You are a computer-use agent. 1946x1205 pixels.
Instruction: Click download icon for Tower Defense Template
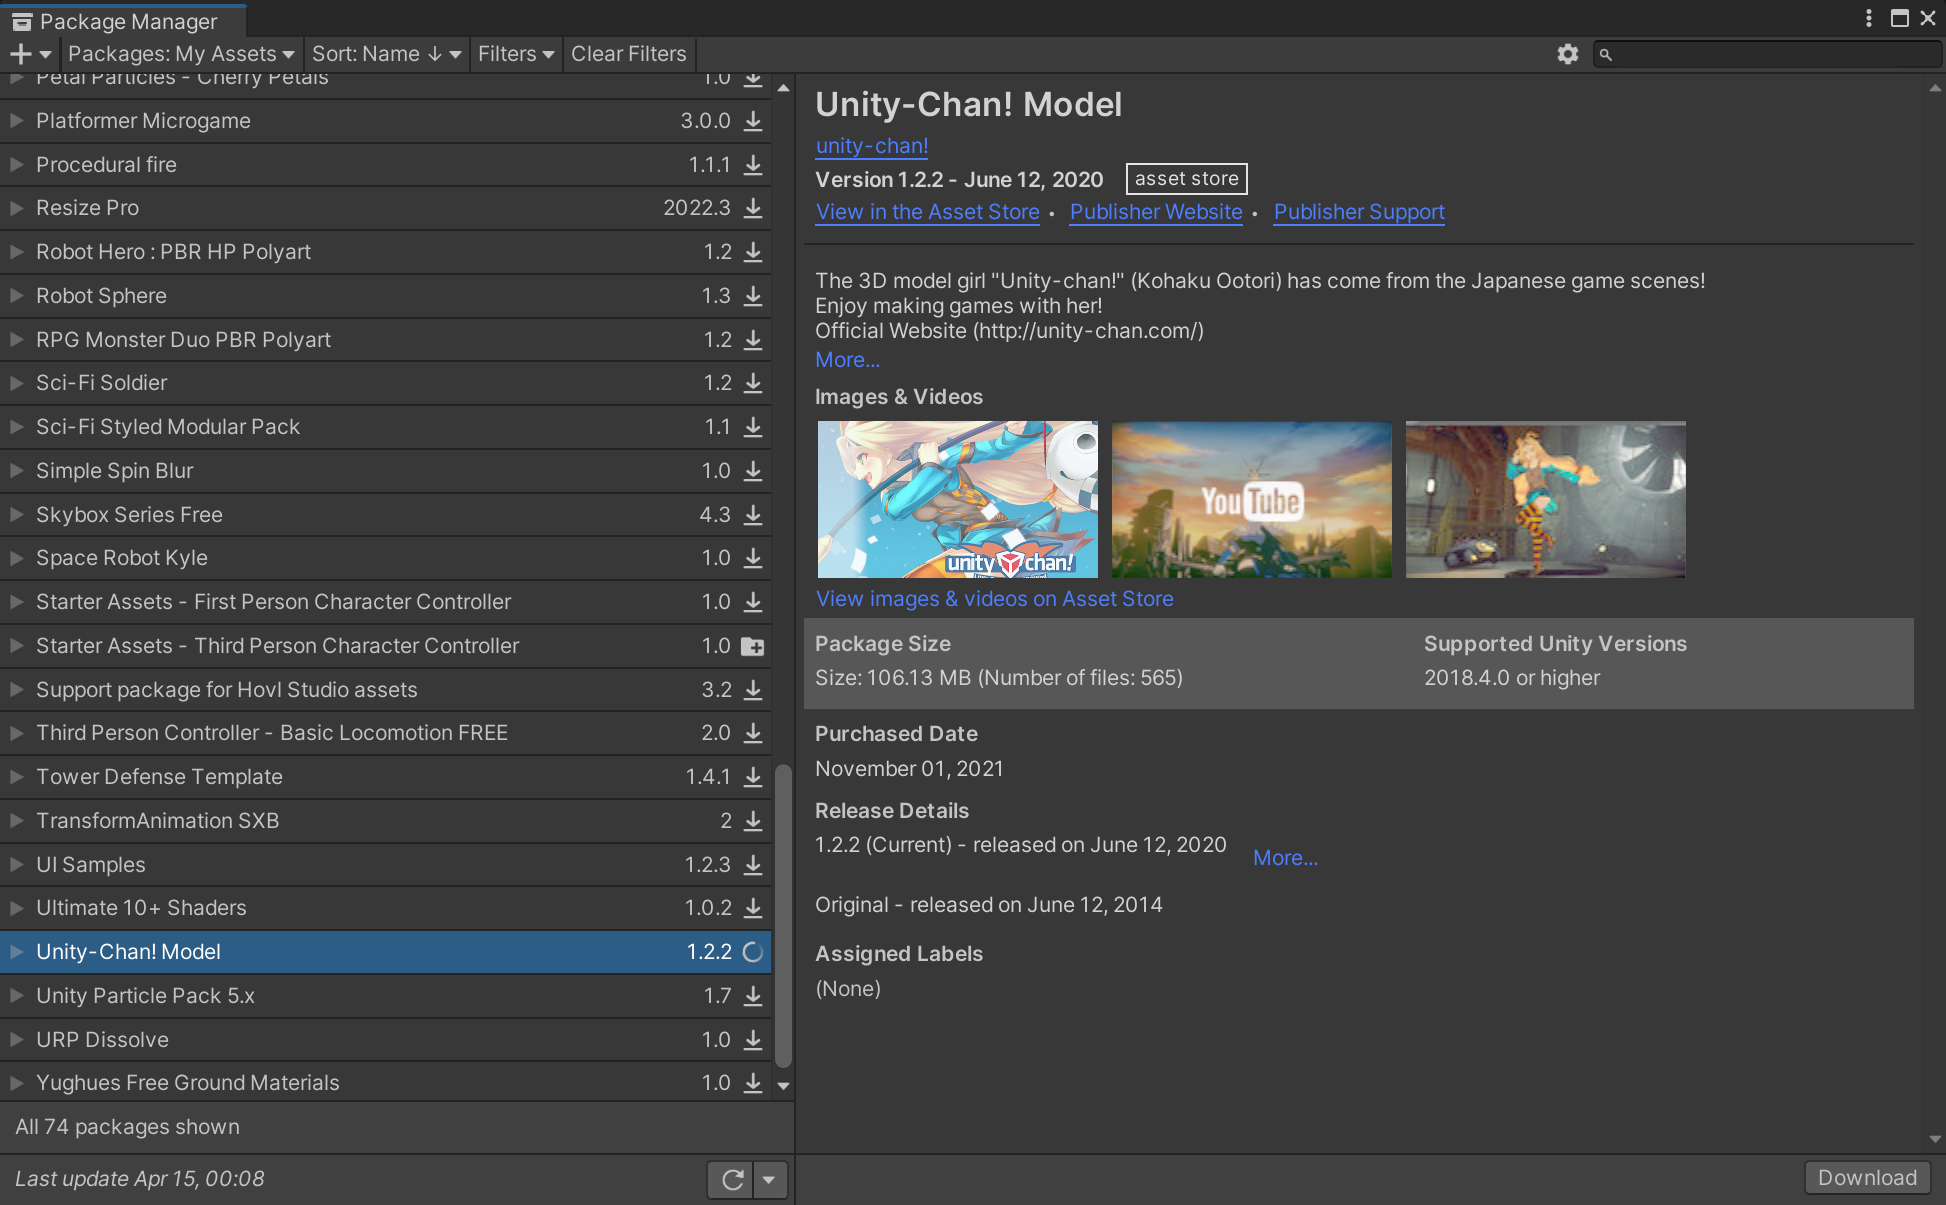tap(753, 777)
